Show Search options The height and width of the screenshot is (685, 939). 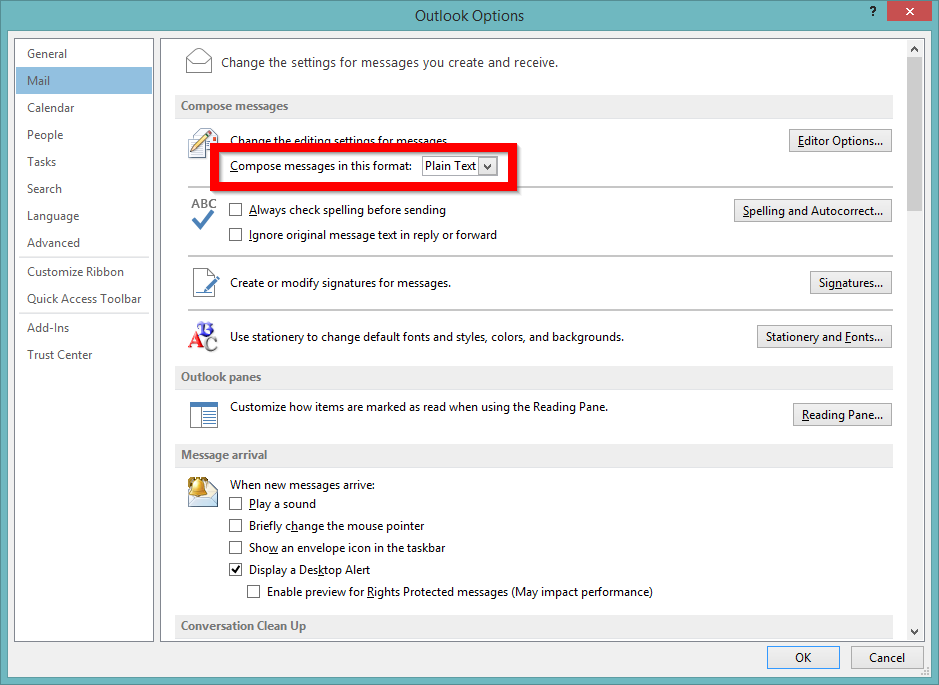(84, 189)
